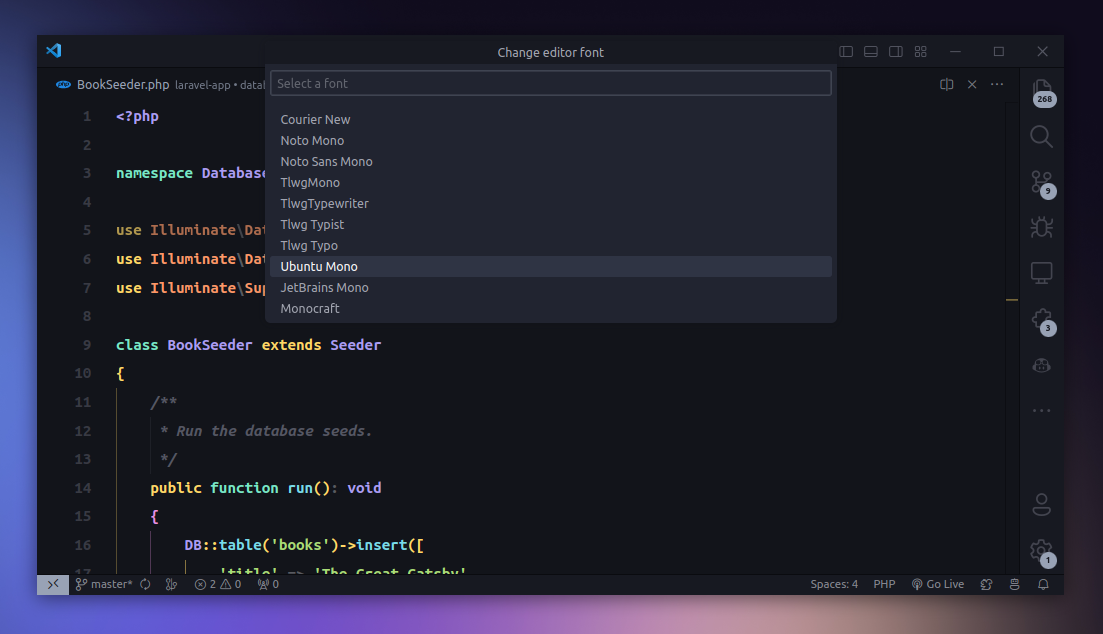Click the overview ruler marker
The image size is (1103, 634).
[x=1012, y=300]
